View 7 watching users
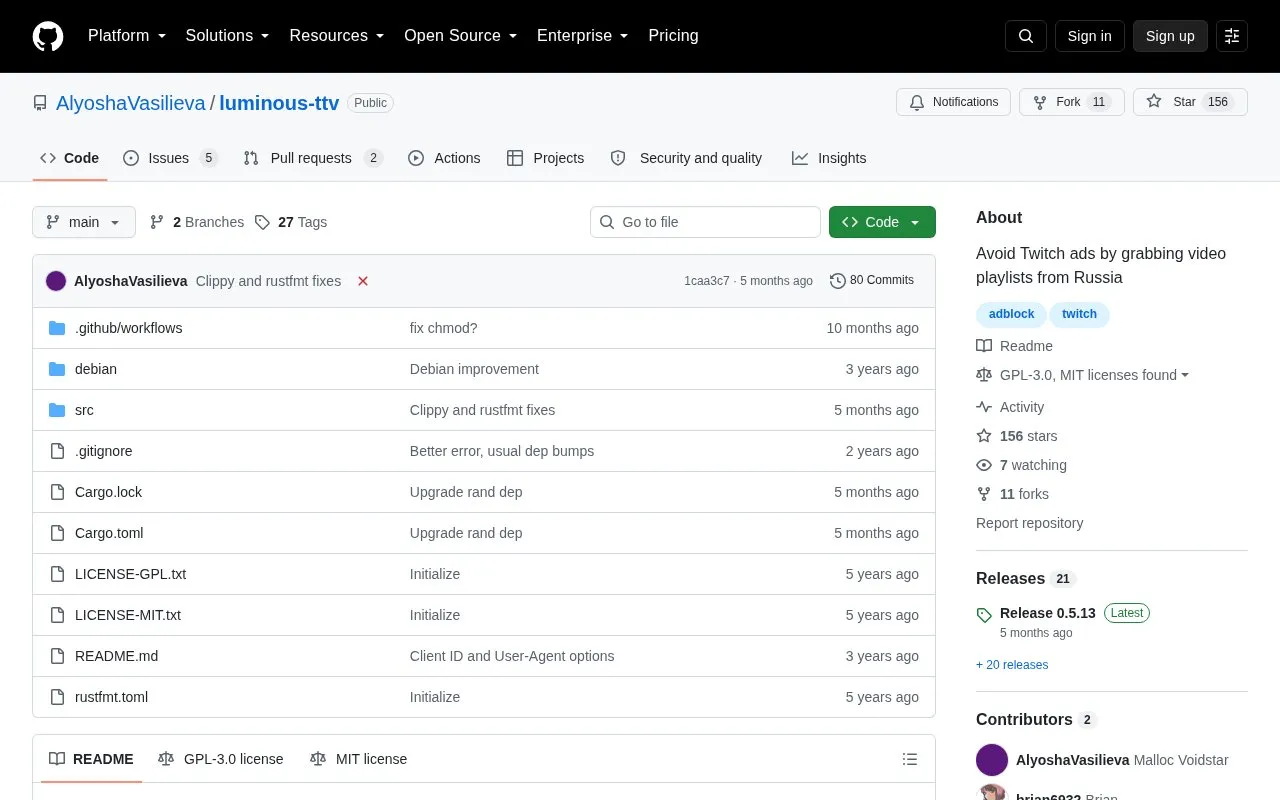Screen dimensions: 1280x800 (1021, 465)
